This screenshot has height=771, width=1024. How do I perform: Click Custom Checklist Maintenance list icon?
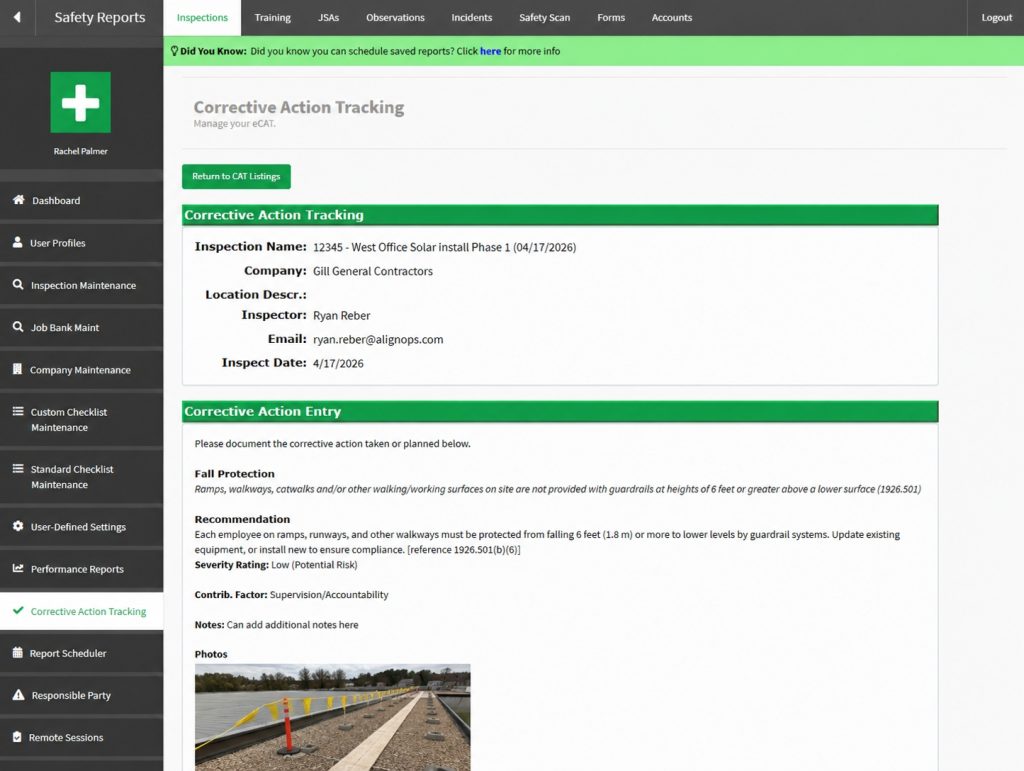(18, 411)
